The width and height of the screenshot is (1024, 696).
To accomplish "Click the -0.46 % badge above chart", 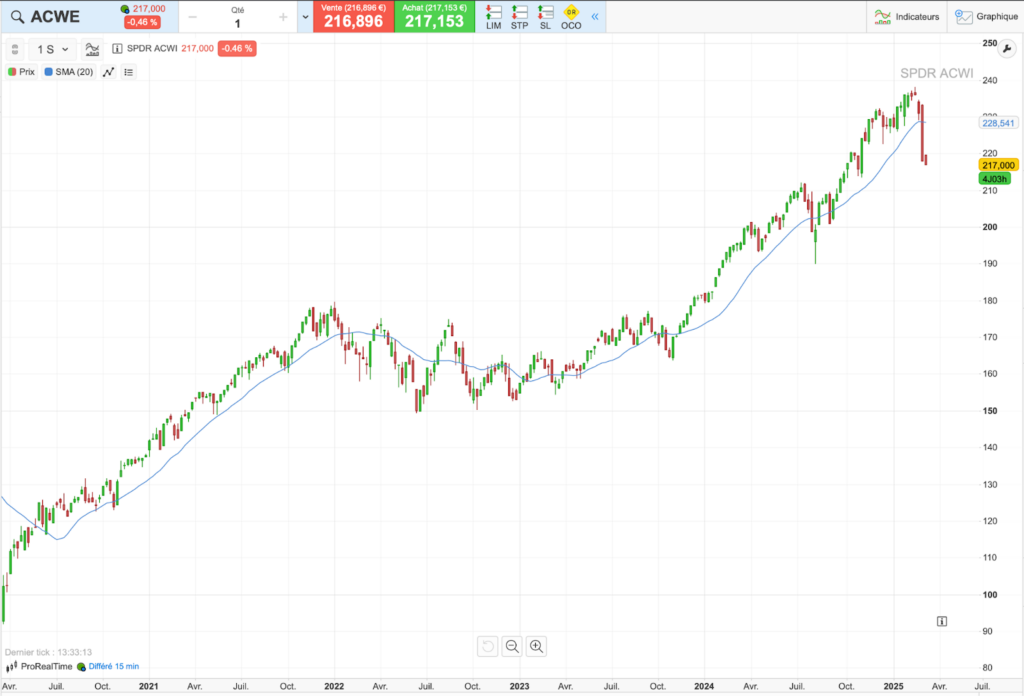I will point(236,48).
